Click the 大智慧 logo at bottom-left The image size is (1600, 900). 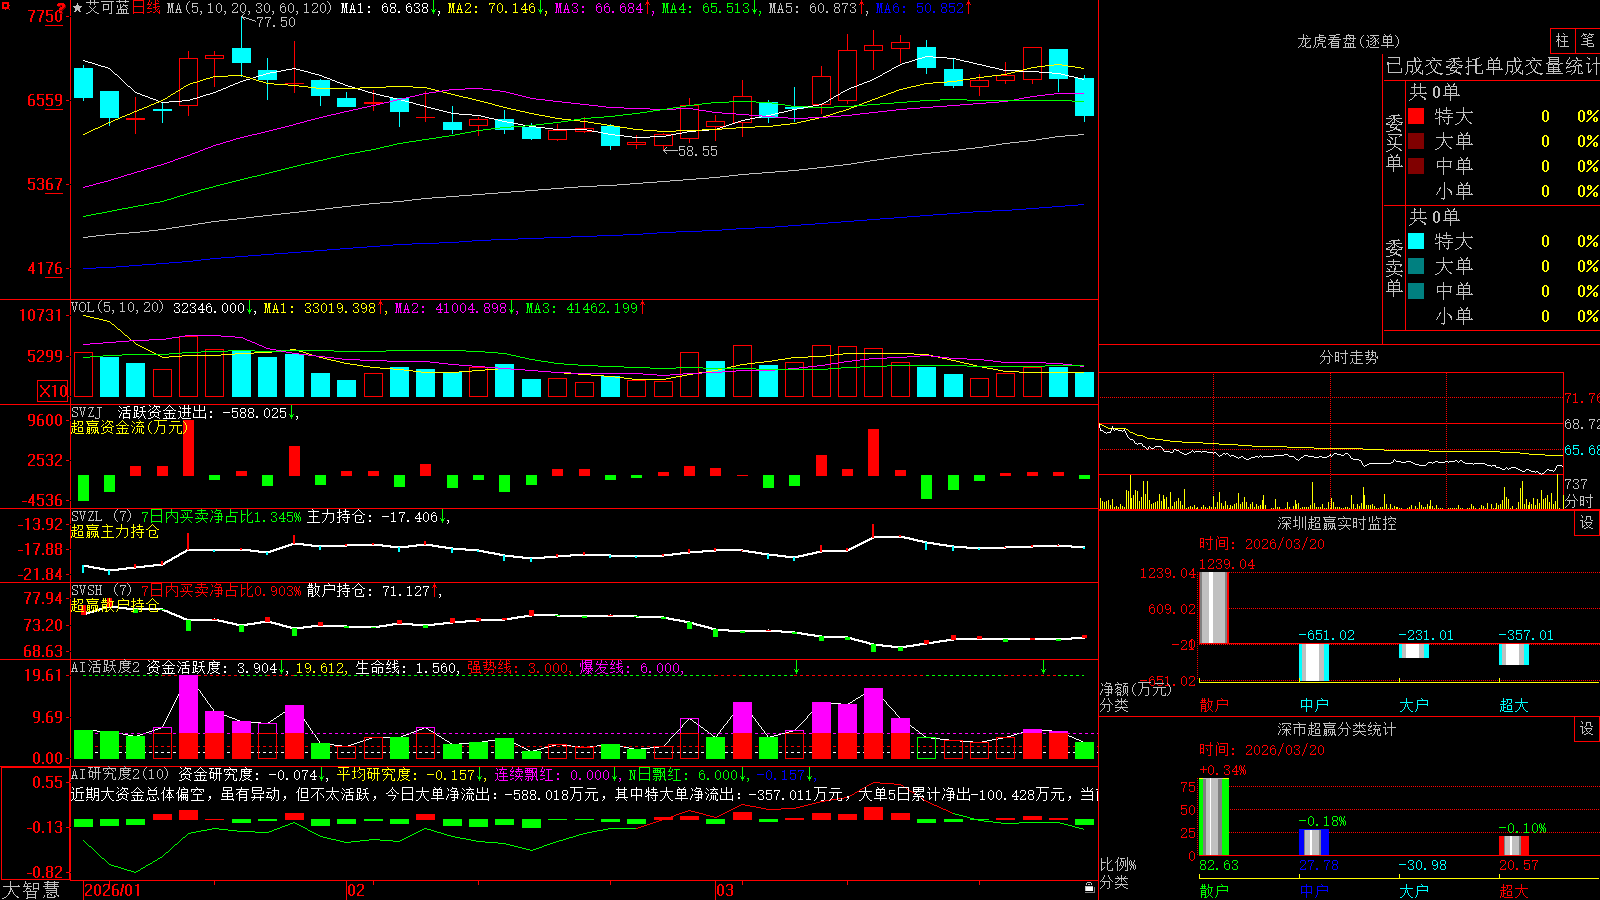click(x=30, y=890)
